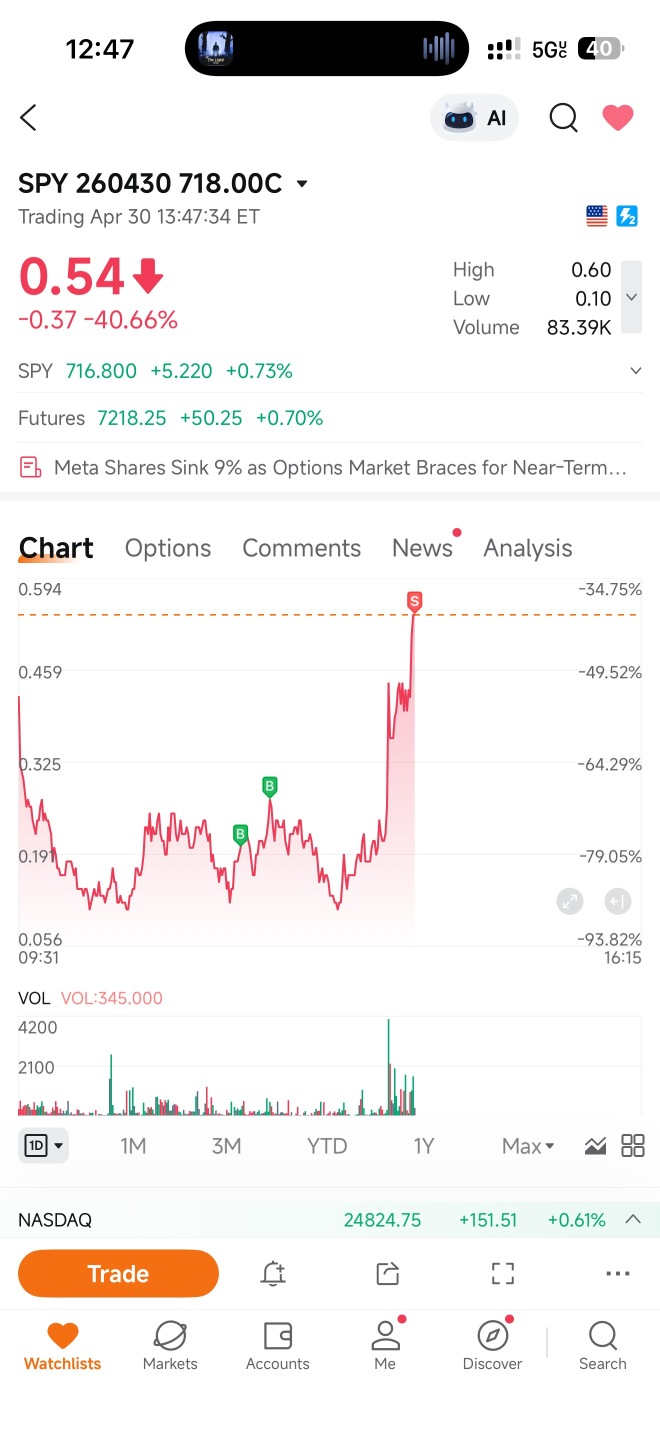Expand the chart with diagonal arrows icon
This screenshot has height=1434, width=660.
pos(570,901)
